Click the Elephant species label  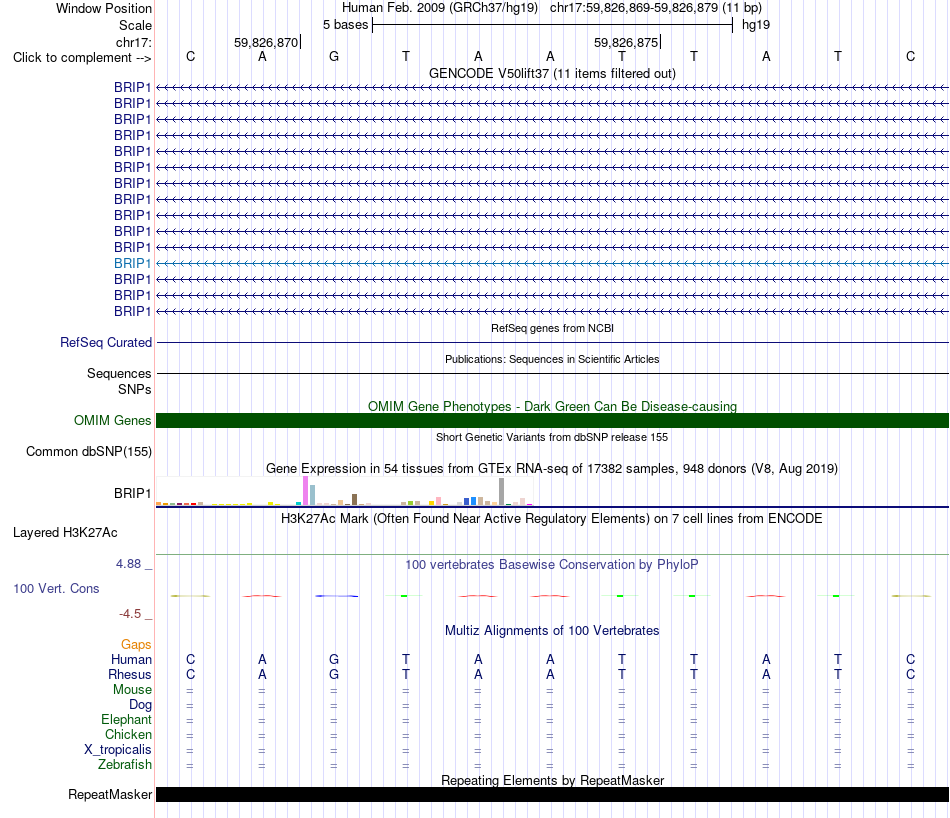click(x=127, y=719)
